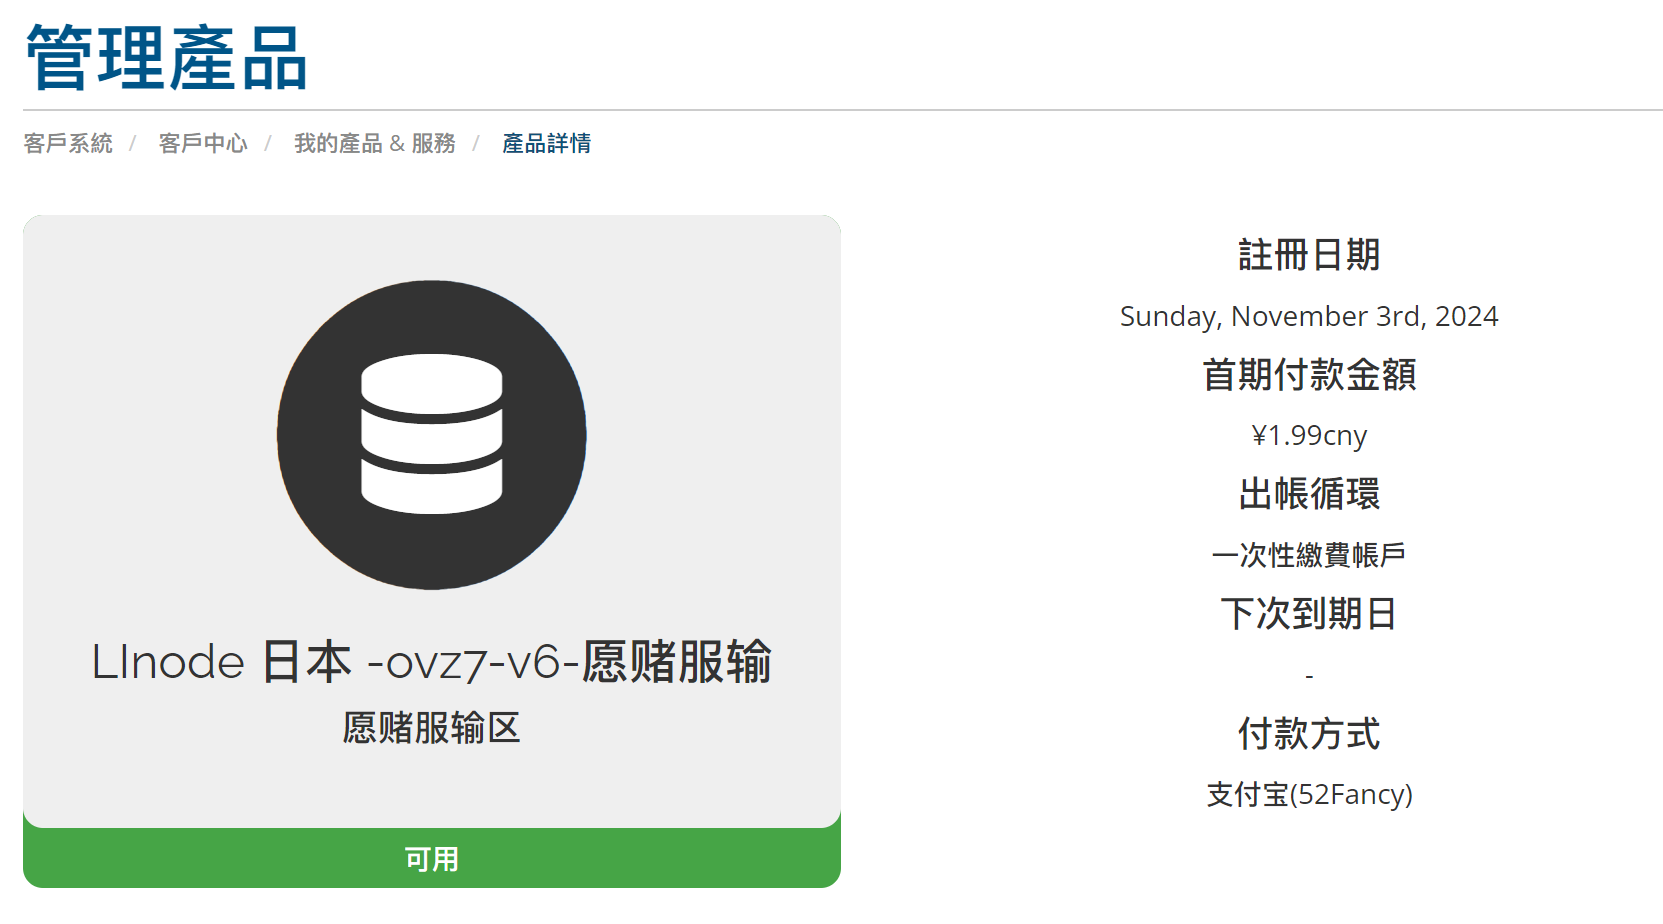
Task: Click the 註冊日期 section heading
Action: point(1308,255)
